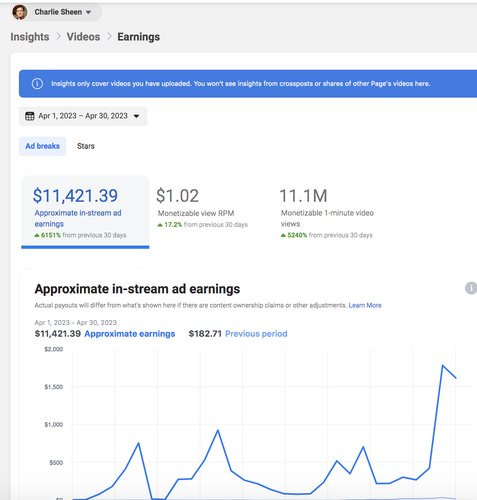Click Approximate earnings legend label
Image resolution: width=477 pixels, height=500 pixels.
[130, 334]
